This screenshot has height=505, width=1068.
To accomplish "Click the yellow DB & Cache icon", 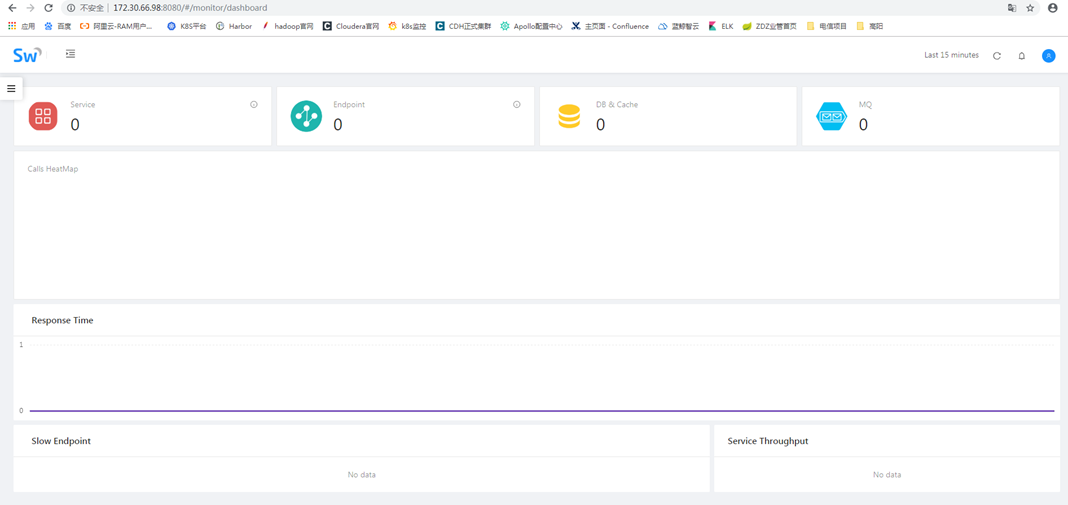I will click(x=569, y=116).
